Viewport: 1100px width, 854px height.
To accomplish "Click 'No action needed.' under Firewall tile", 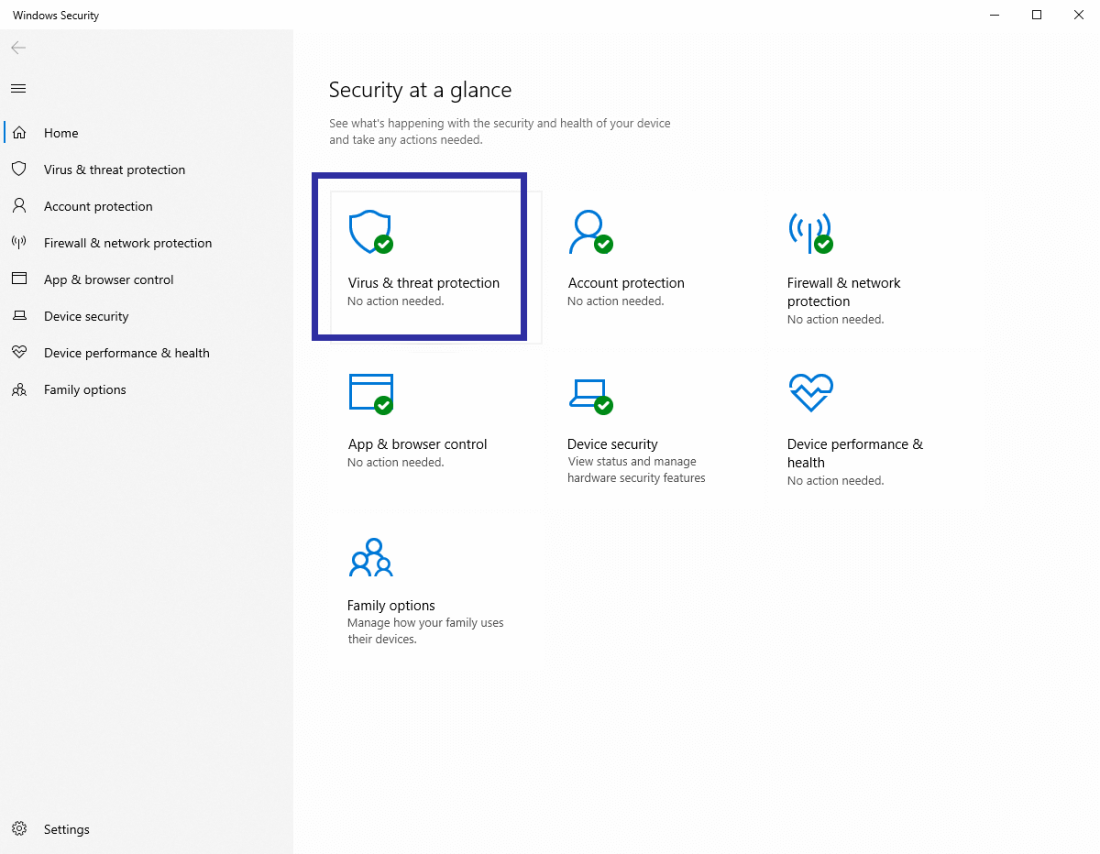I will tap(836, 319).
